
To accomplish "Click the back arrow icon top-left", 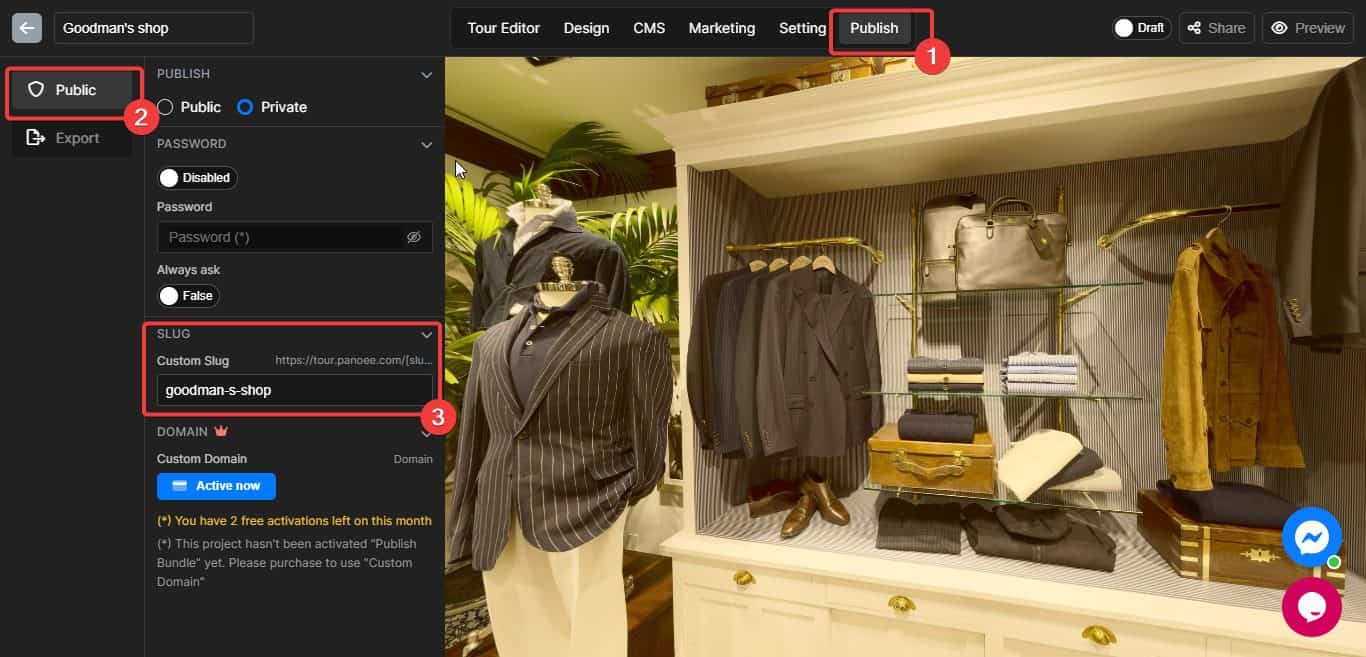I will click(26, 27).
